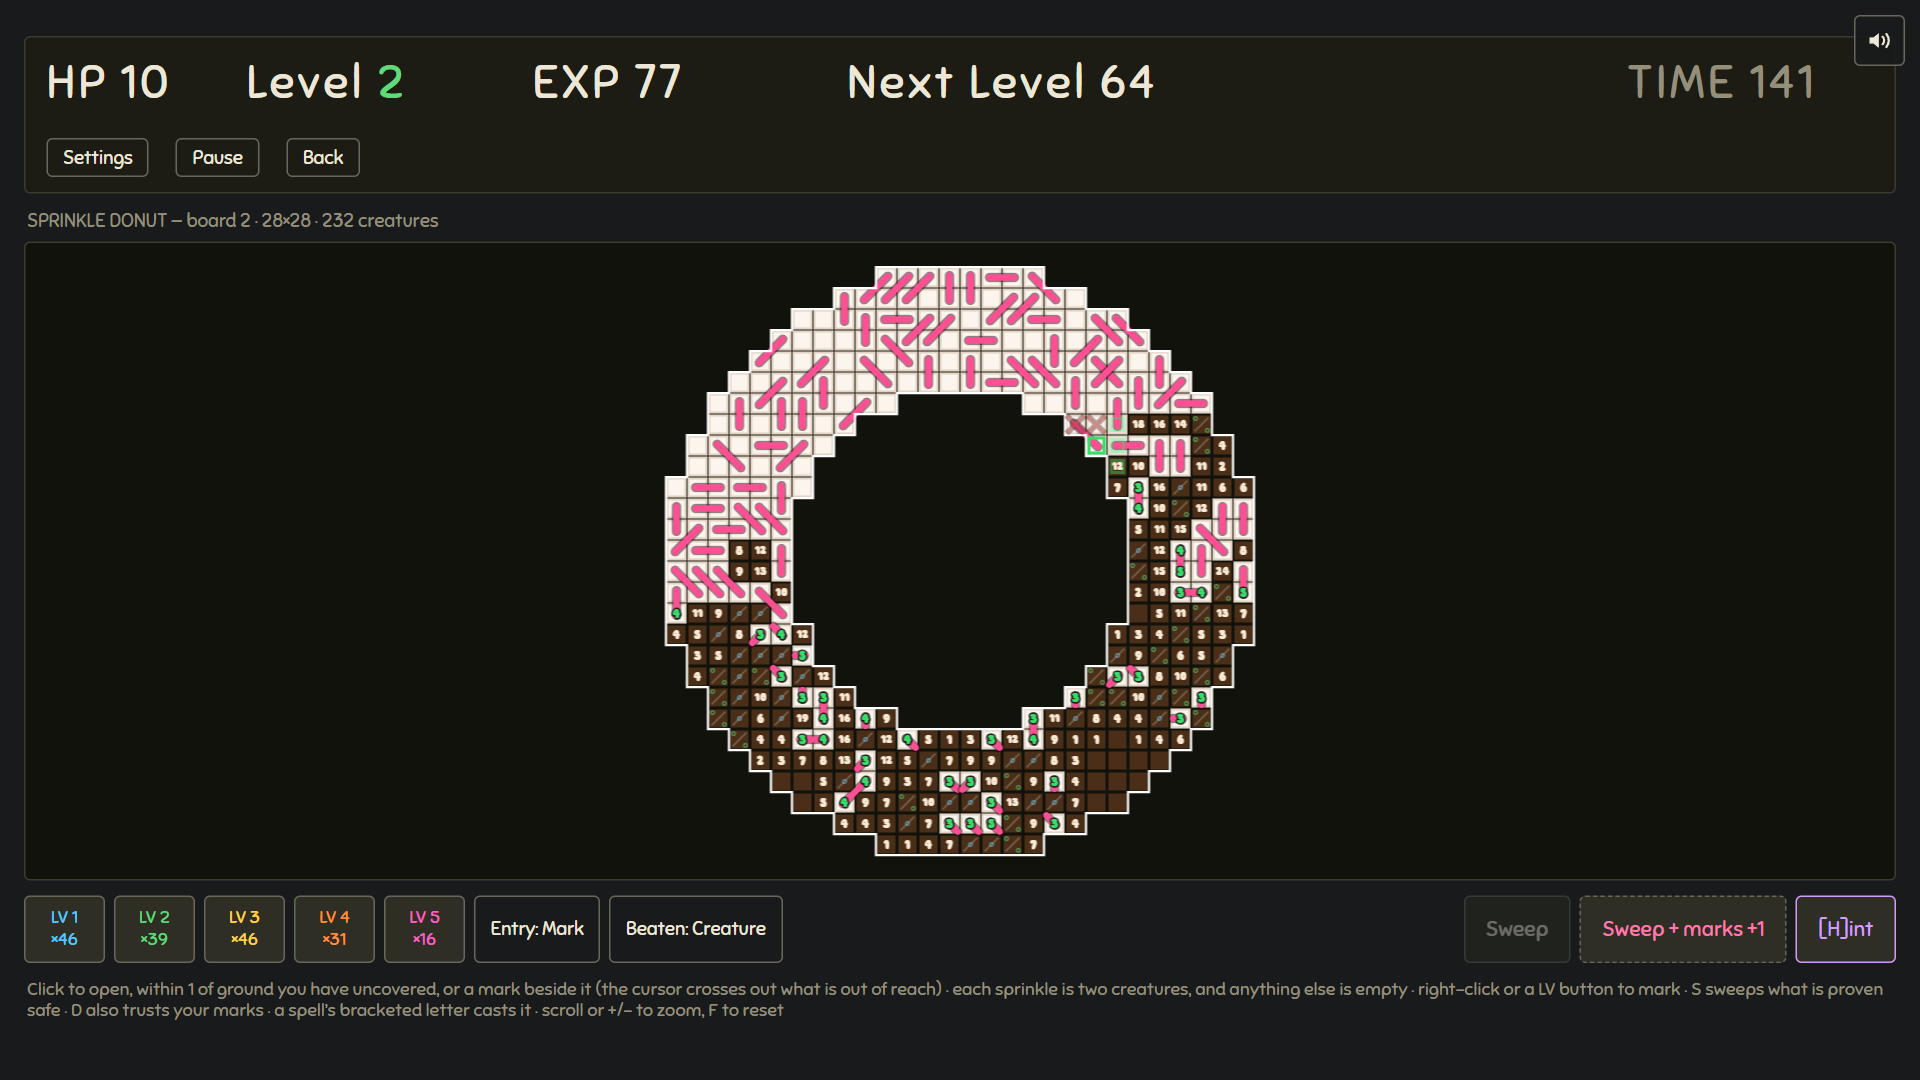Mute the game sound with speaker icon
1920x1080 pixels.
[x=1879, y=41]
